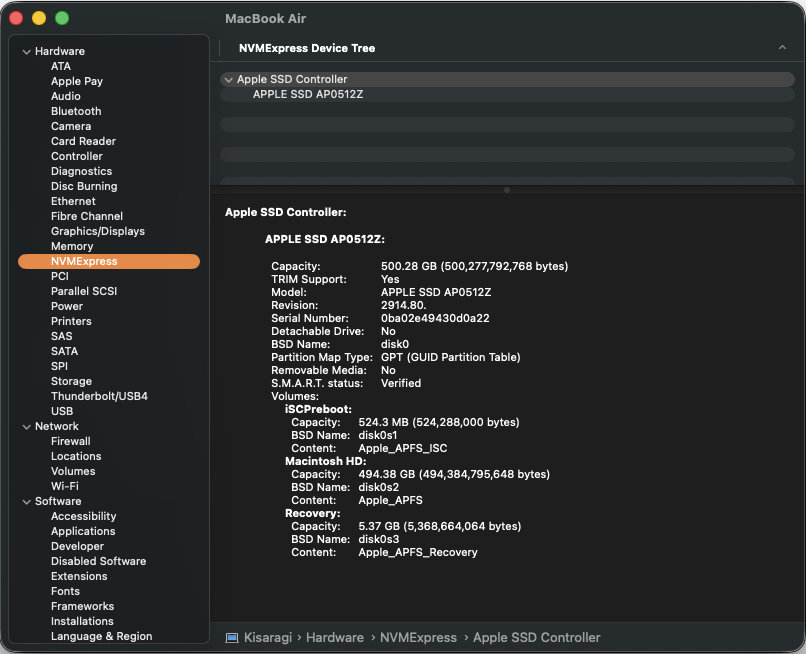Image resolution: width=806 pixels, height=654 pixels.
Task: Click the yellow minimize window button
Action: click(x=39, y=18)
